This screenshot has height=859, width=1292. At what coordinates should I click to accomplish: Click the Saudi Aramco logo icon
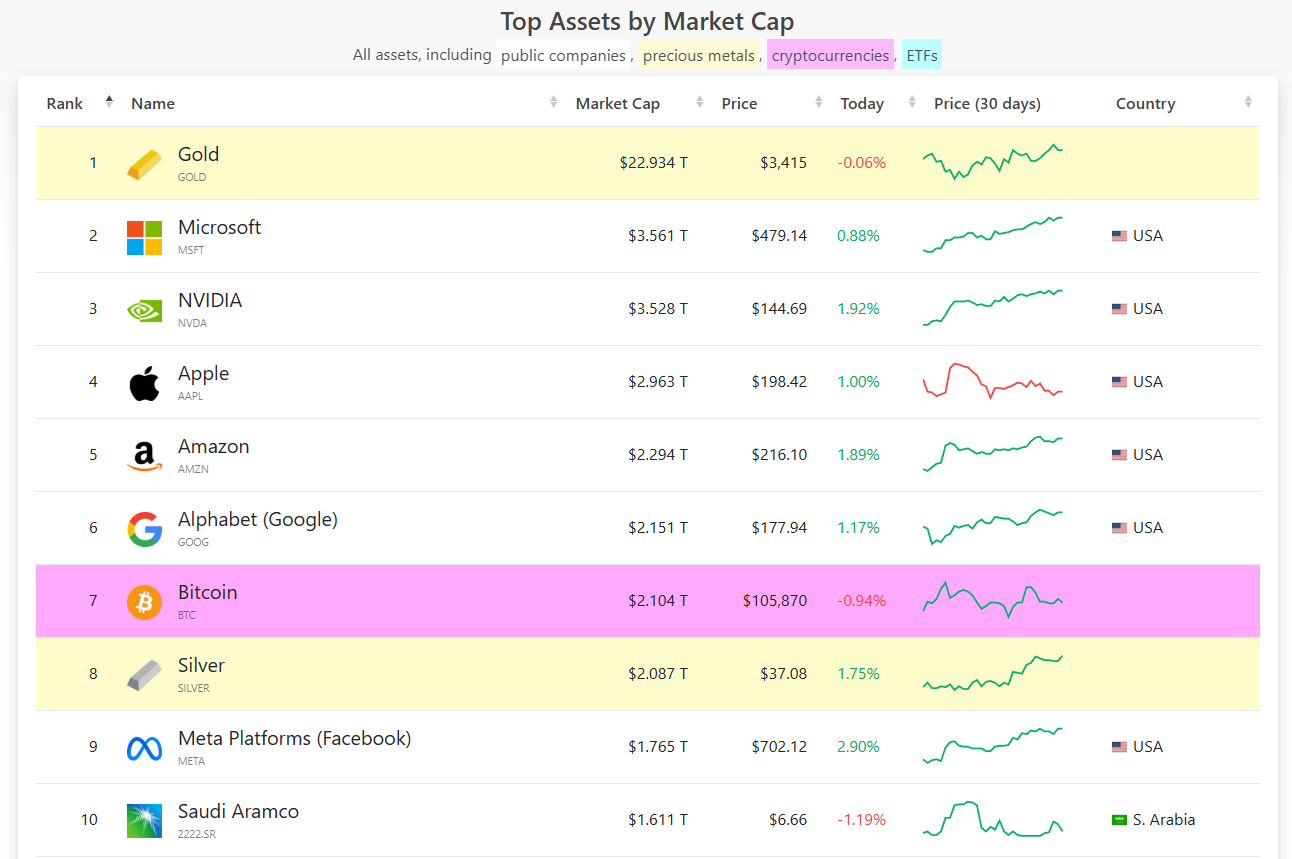tap(144, 821)
